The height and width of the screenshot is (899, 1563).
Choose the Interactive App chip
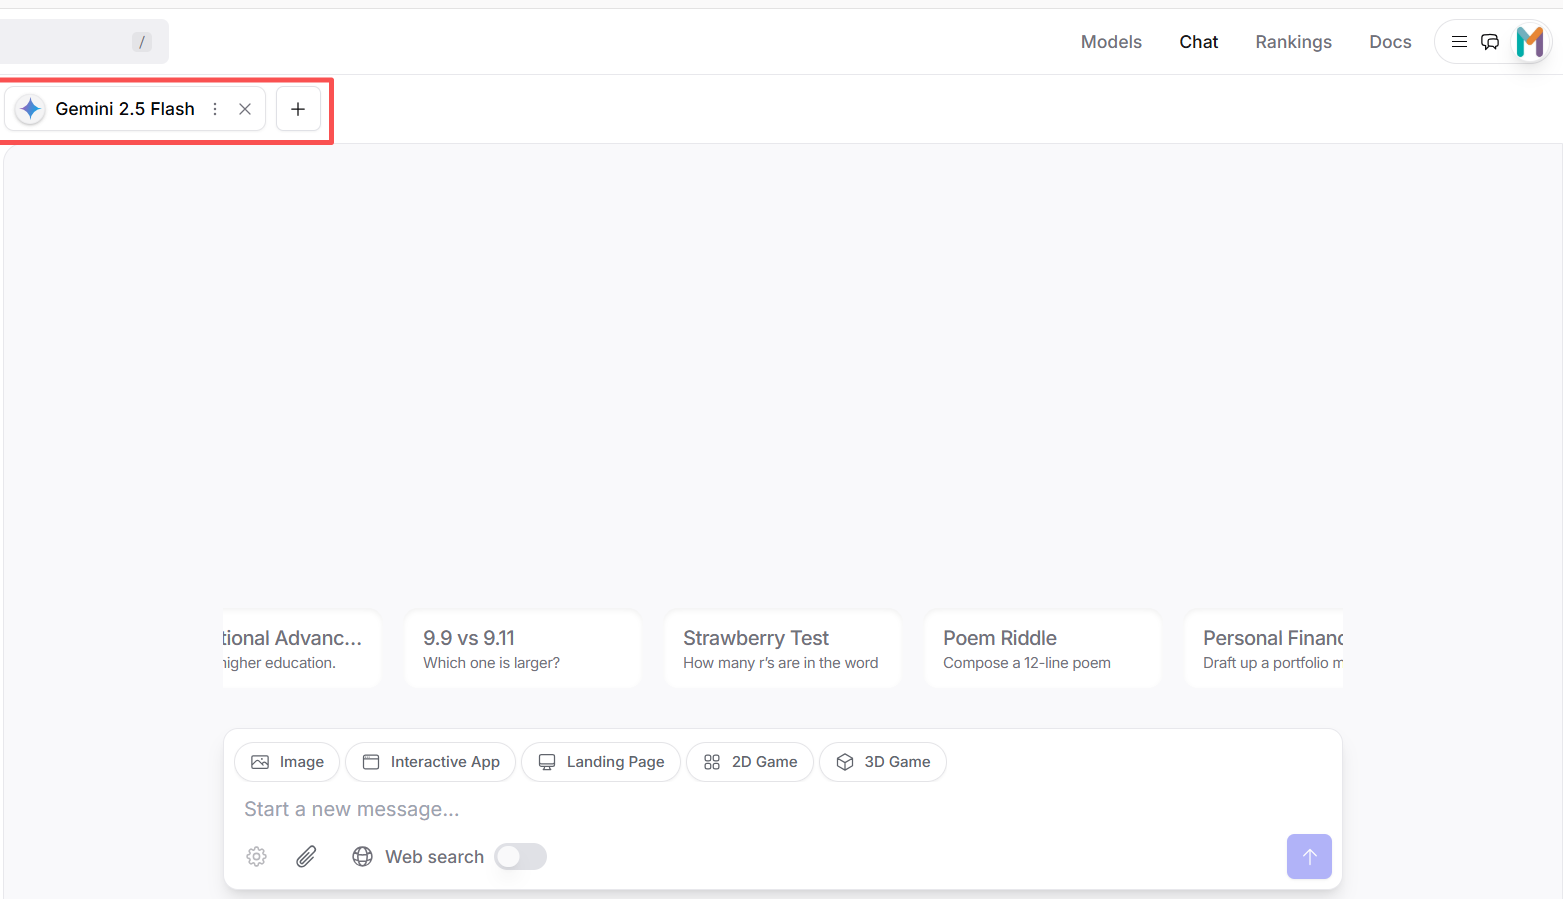pos(430,762)
